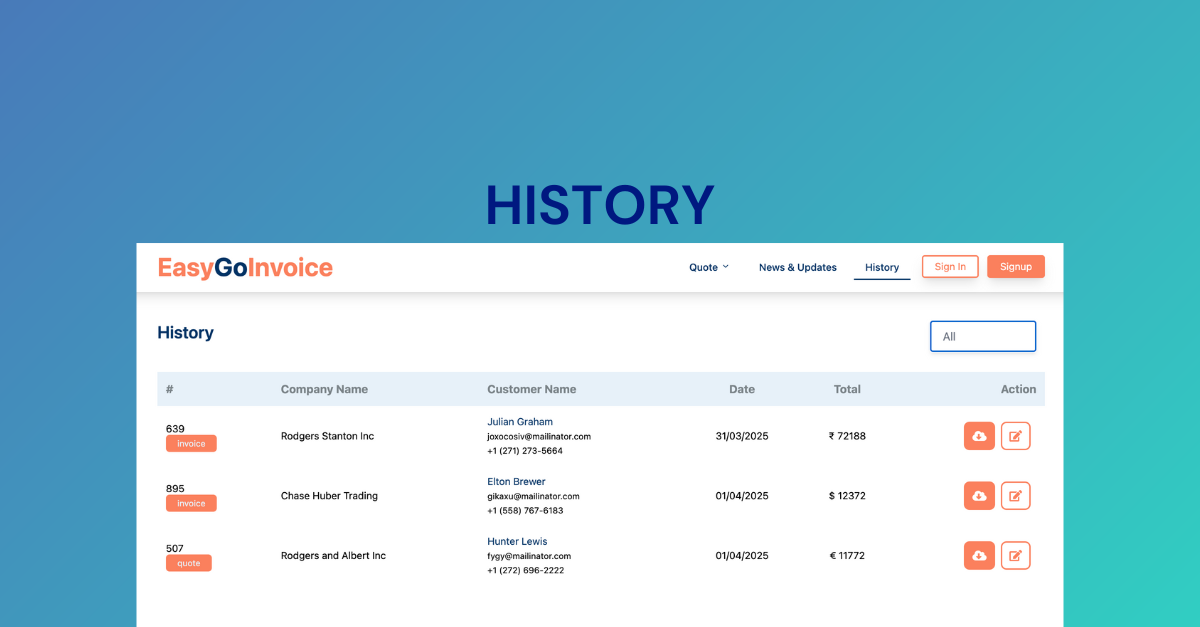
Task: Open edit icon for Rodgers and Albert Inc
Action: [1015, 556]
